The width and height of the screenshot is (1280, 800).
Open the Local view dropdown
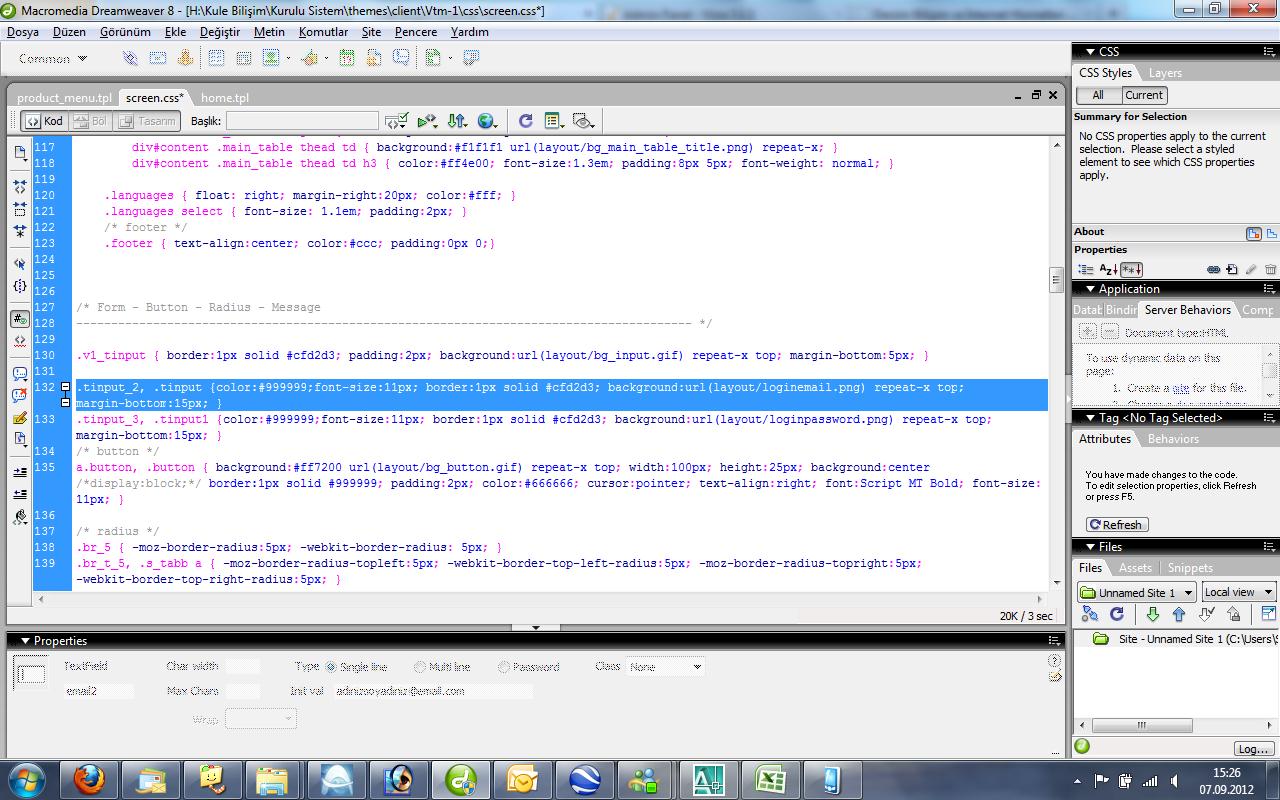(x=1238, y=592)
